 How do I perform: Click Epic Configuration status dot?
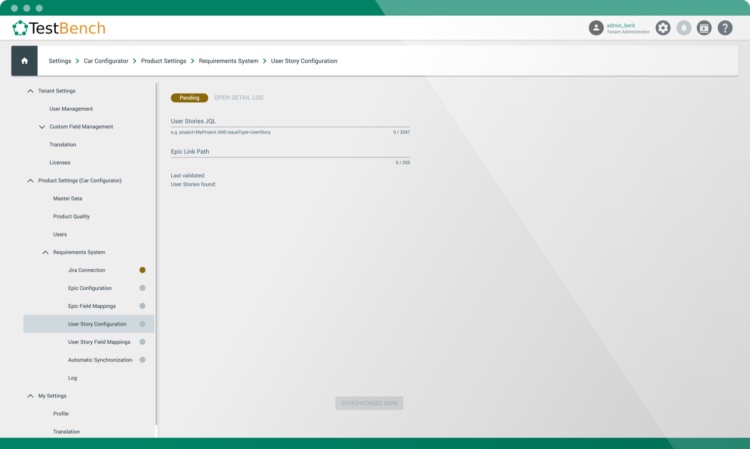click(x=142, y=288)
